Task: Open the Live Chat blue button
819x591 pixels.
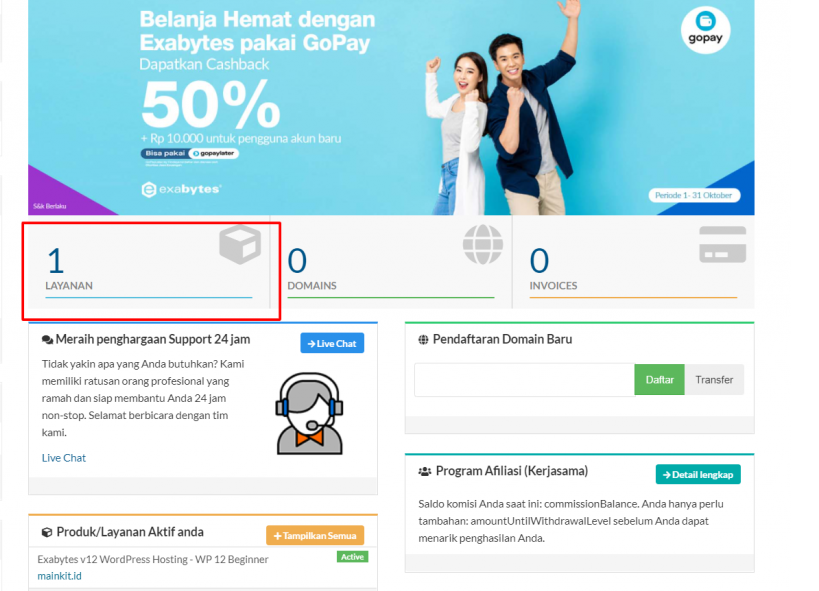Action: pos(332,343)
